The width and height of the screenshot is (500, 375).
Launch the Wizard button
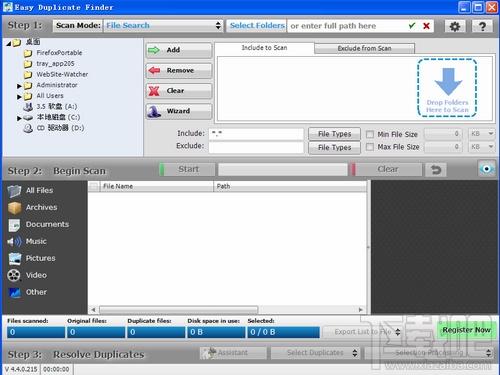179,111
